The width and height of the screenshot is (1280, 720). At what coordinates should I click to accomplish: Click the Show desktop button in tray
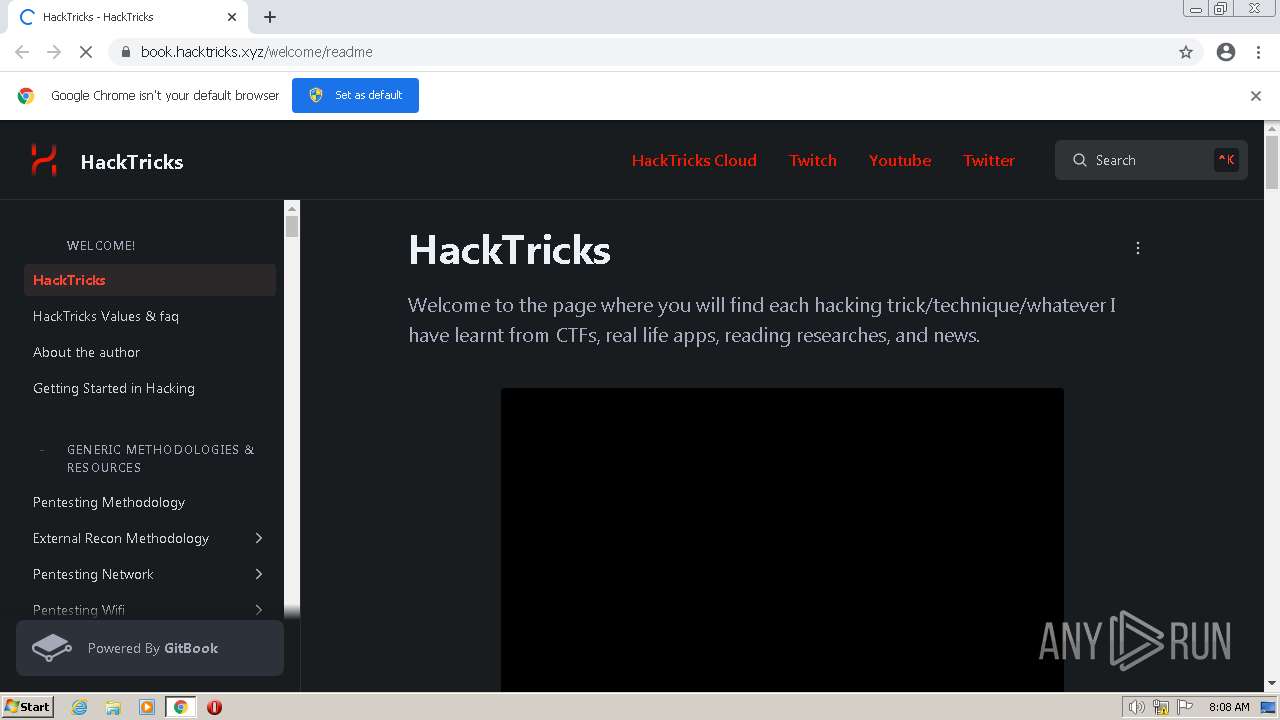(x=1268, y=707)
